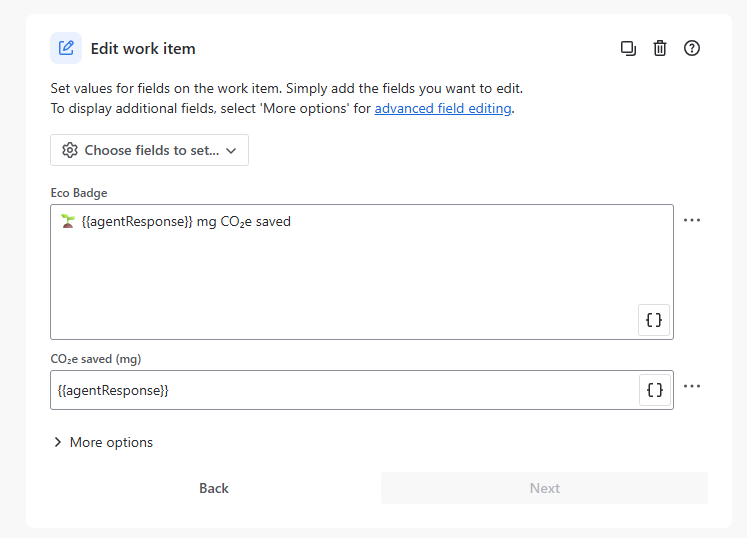Viewport: 747px width, 538px height.
Task: Open the Eco Badge field's ellipsis menu
Action: click(x=692, y=220)
